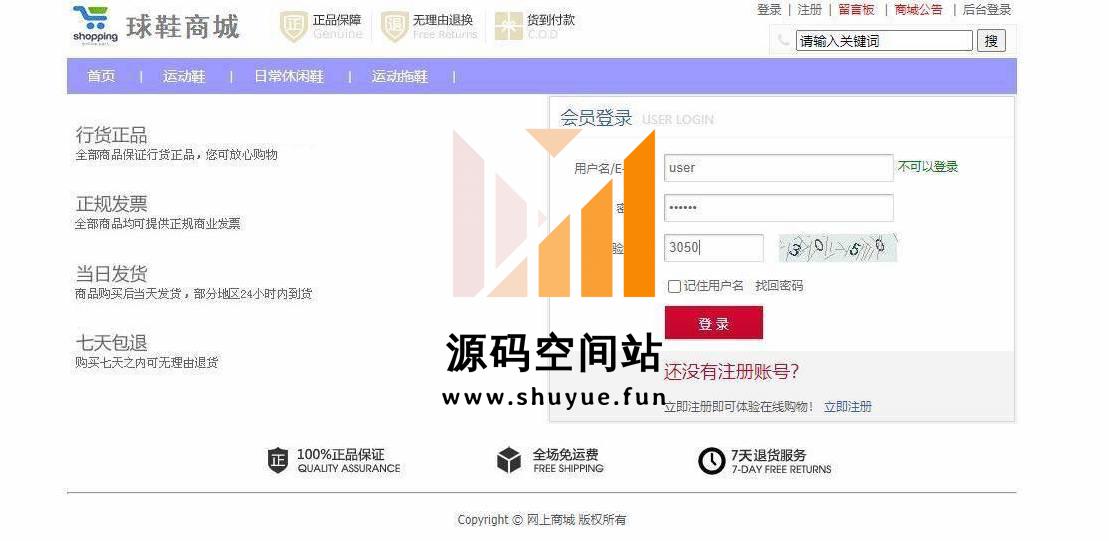1109x541 pixels.
Task: Open the 日常休闲鞋 category
Action: 289,76
